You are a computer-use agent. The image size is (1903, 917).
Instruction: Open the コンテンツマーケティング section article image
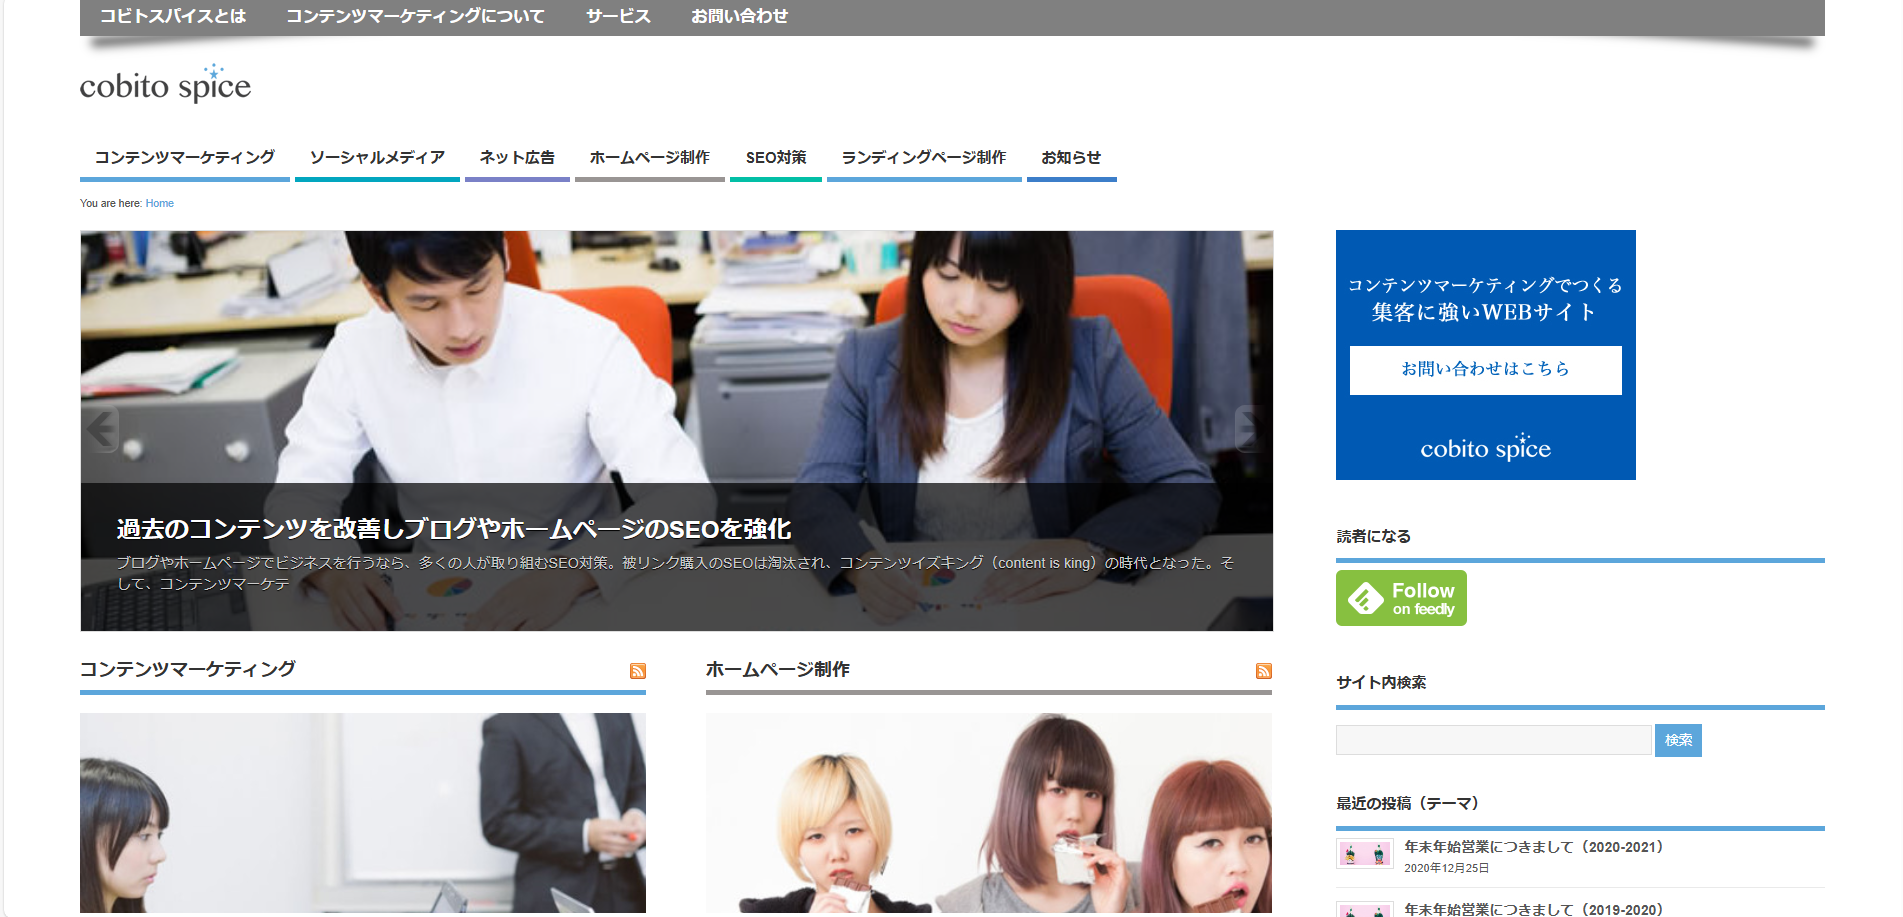363,813
